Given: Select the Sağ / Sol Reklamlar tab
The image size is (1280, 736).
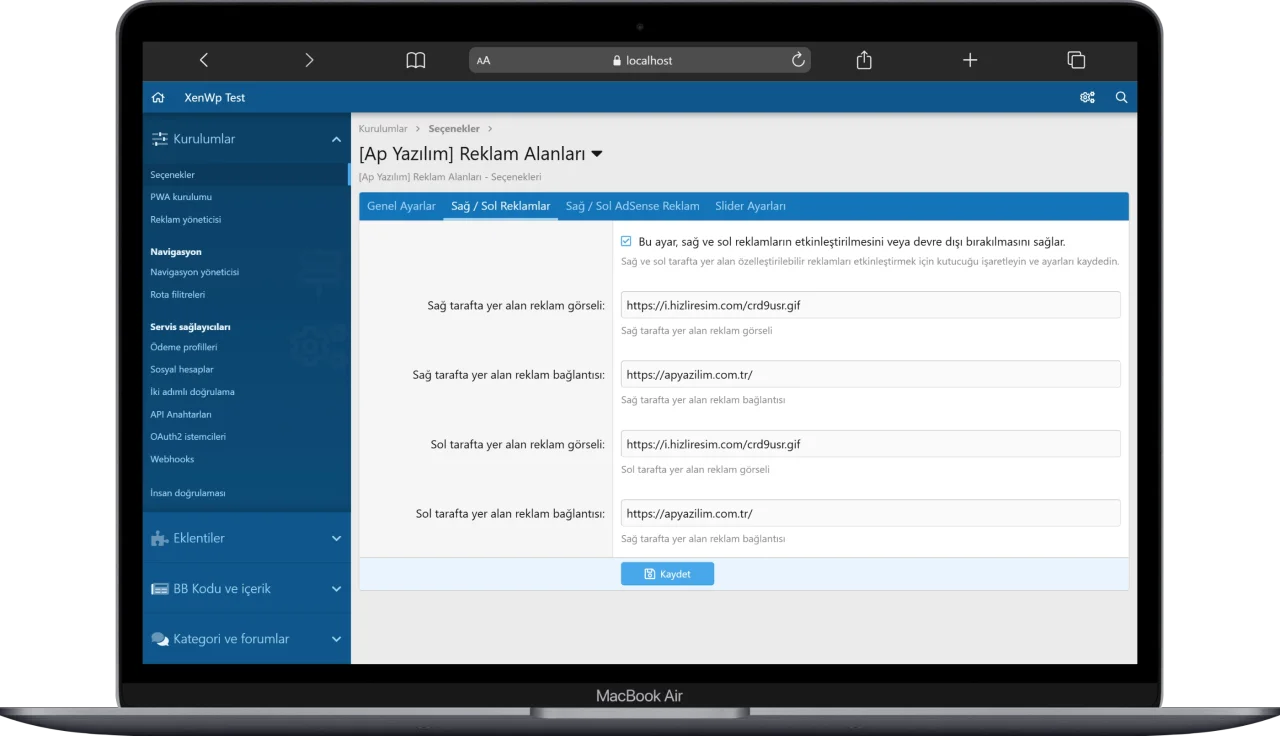Looking at the screenshot, I should (x=501, y=206).
